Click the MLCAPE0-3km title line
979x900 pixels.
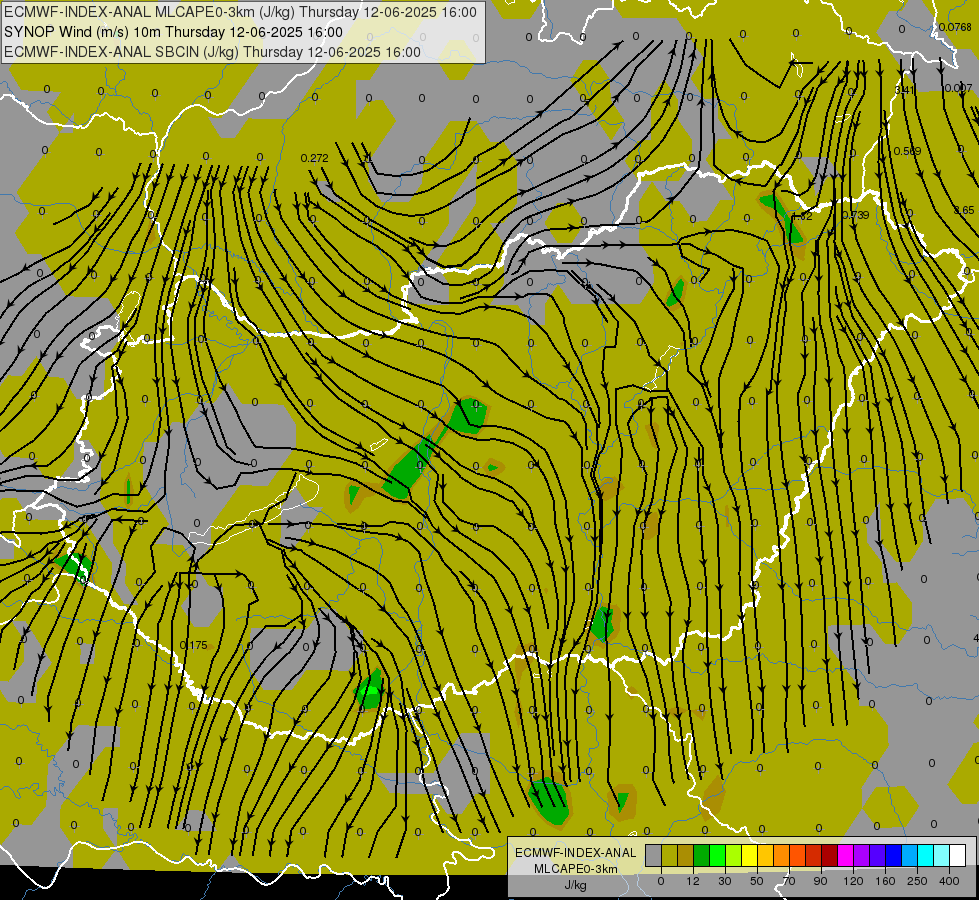coord(240,12)
